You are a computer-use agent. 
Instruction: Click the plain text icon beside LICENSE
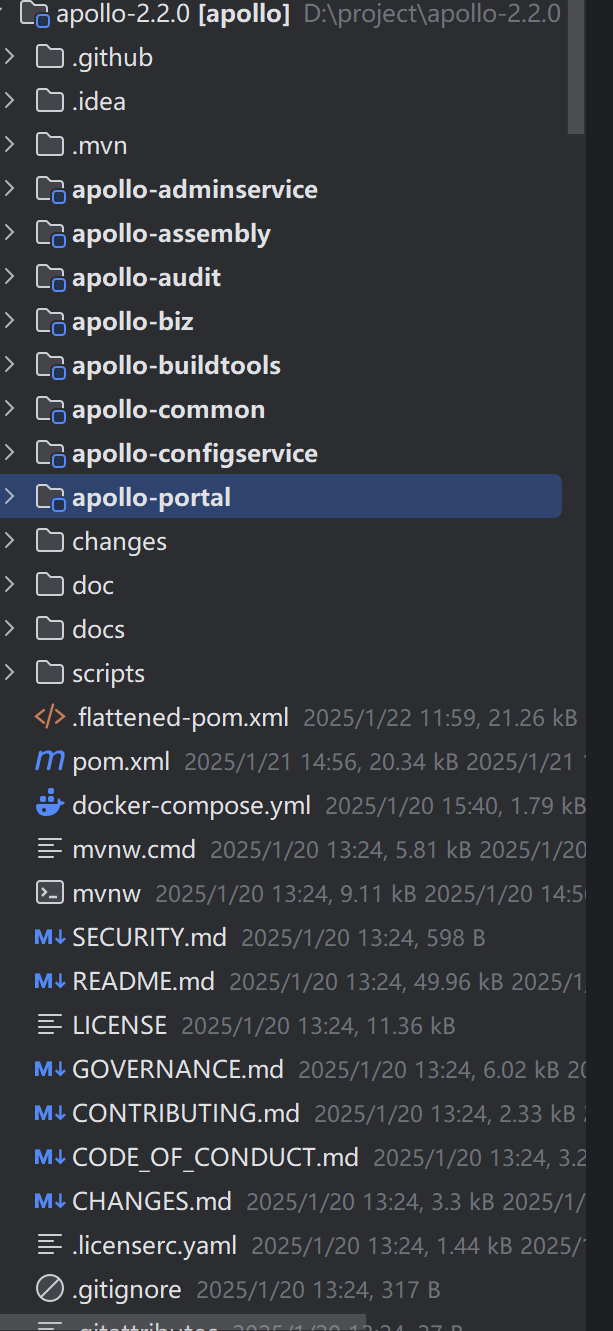click(x=48, y=1025)
